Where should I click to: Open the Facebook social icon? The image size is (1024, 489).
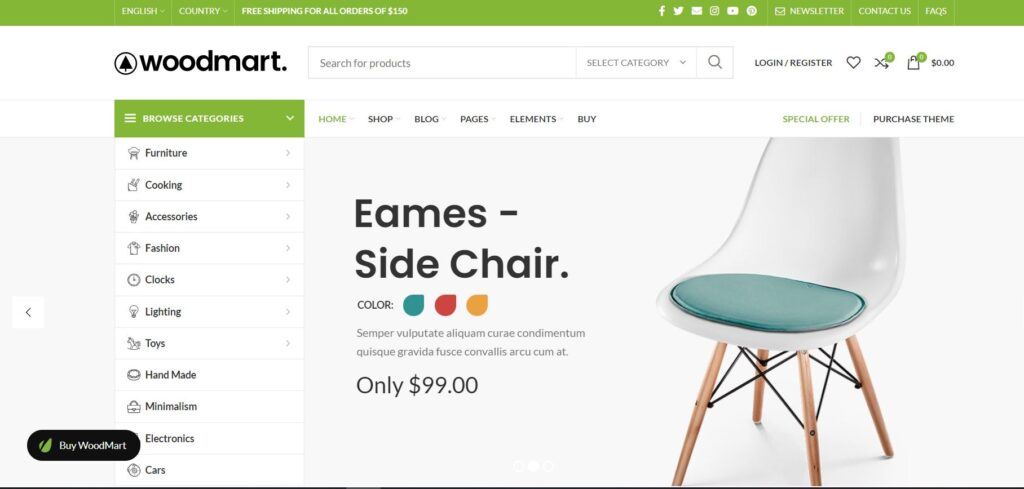click(662, 11)
